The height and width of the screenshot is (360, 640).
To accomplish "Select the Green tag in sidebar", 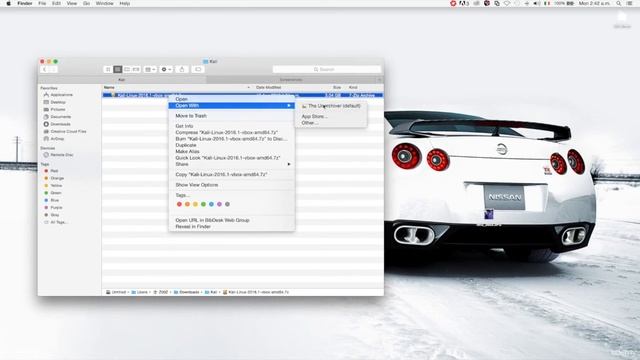I will [x=56, y=193].
